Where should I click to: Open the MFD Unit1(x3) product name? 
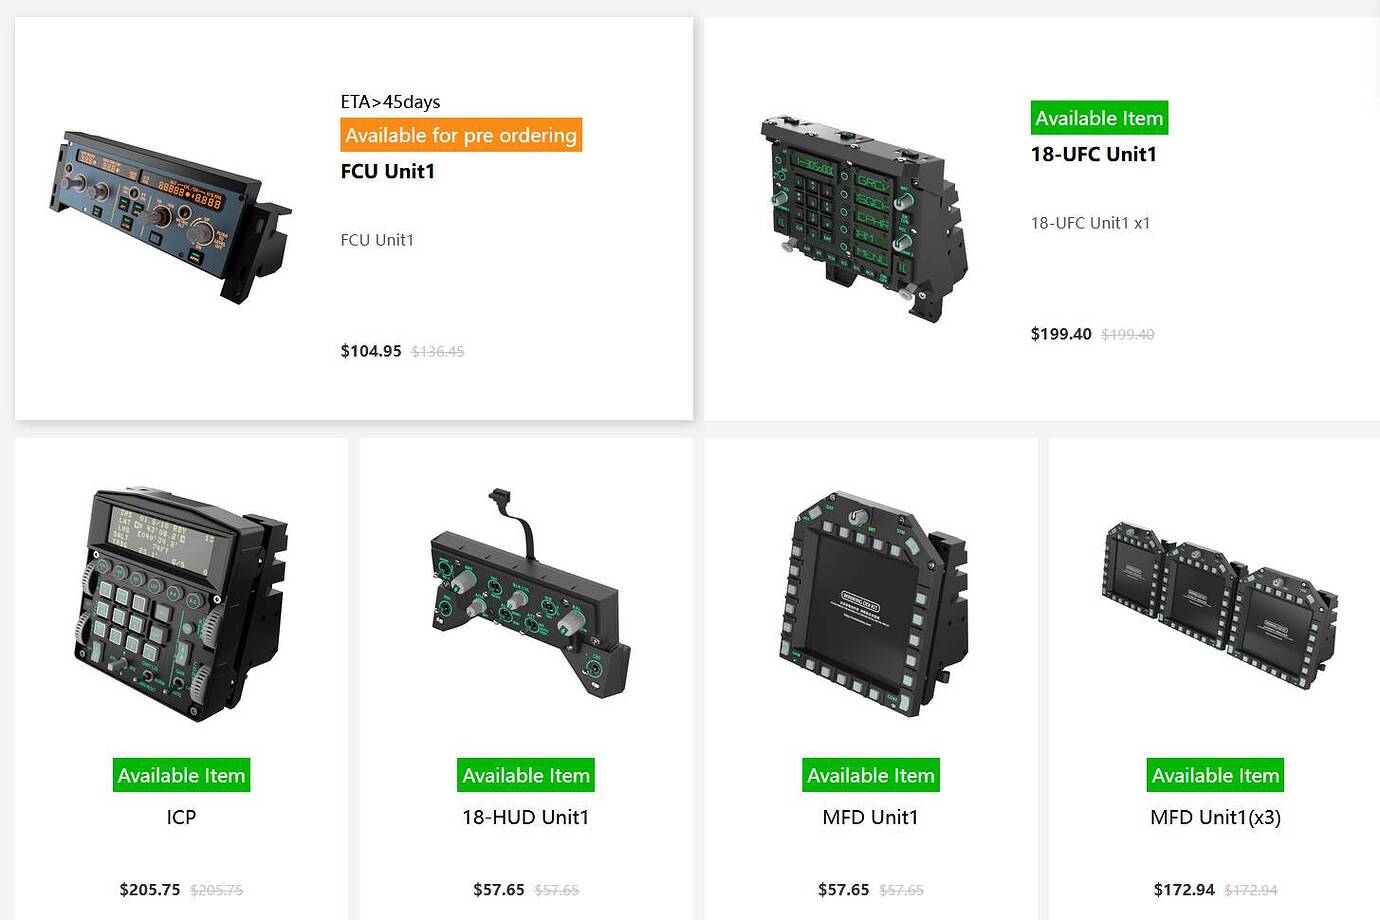pyautogui.click(x=1216, y=817)
